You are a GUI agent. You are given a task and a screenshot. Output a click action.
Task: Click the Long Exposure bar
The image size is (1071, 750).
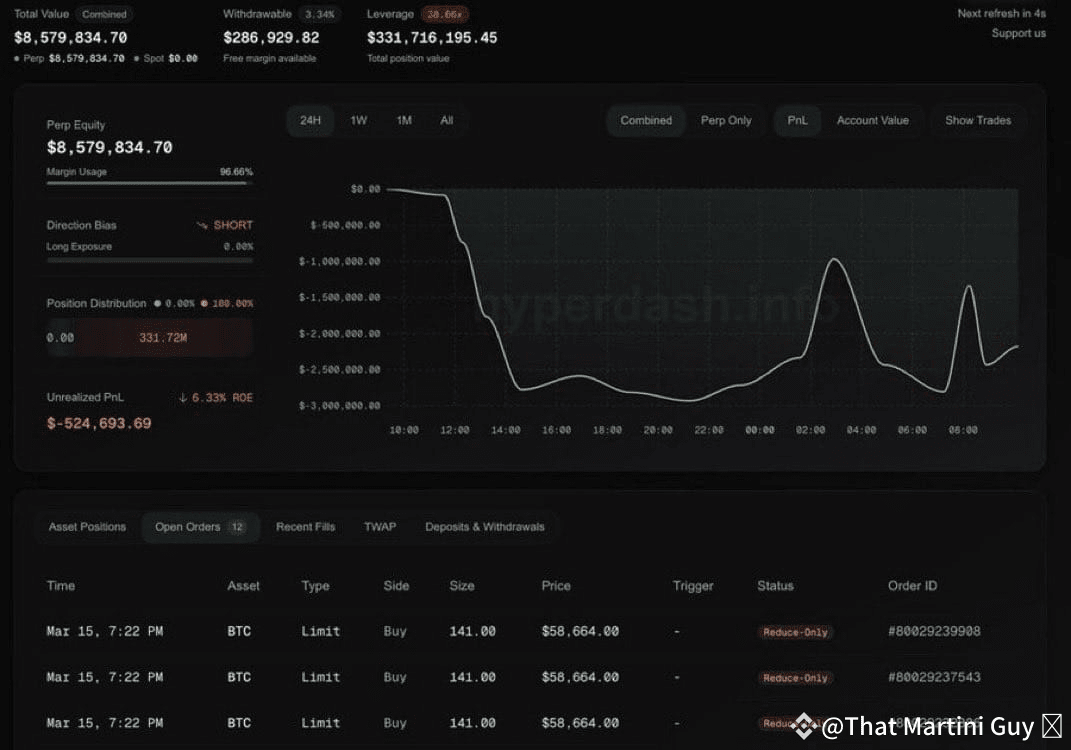click(x=150, y=260)
